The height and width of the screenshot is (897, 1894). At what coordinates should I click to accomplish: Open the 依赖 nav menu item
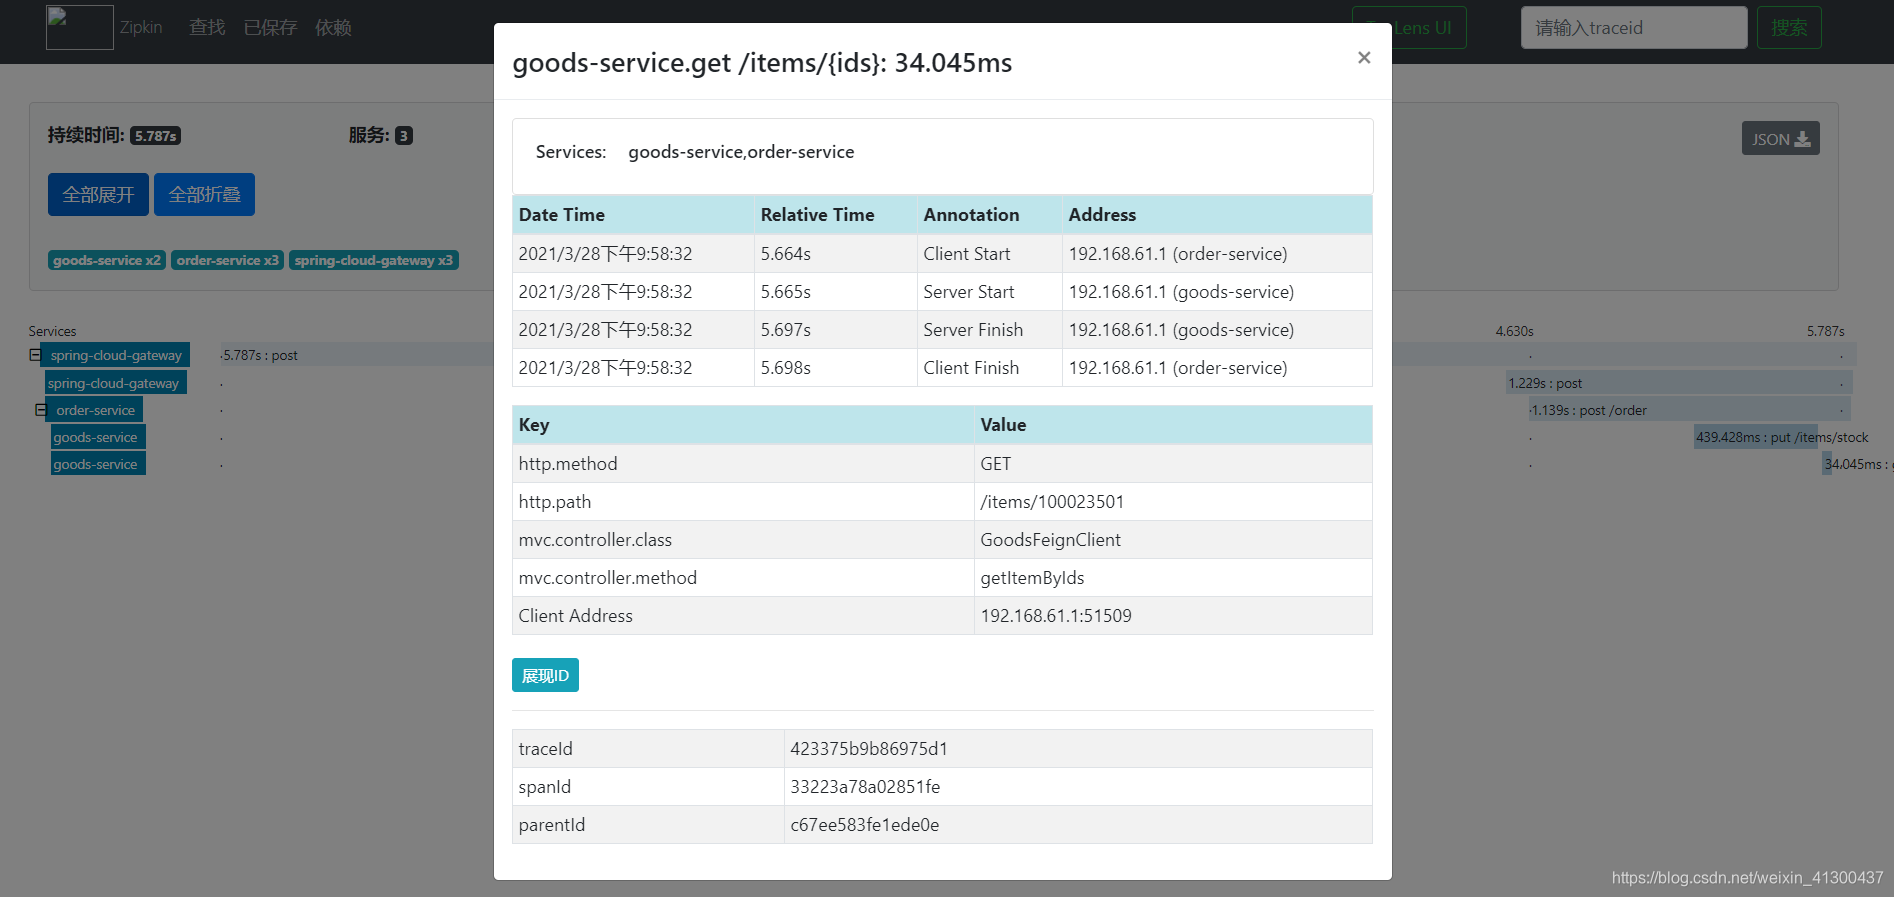click(333, 28)
